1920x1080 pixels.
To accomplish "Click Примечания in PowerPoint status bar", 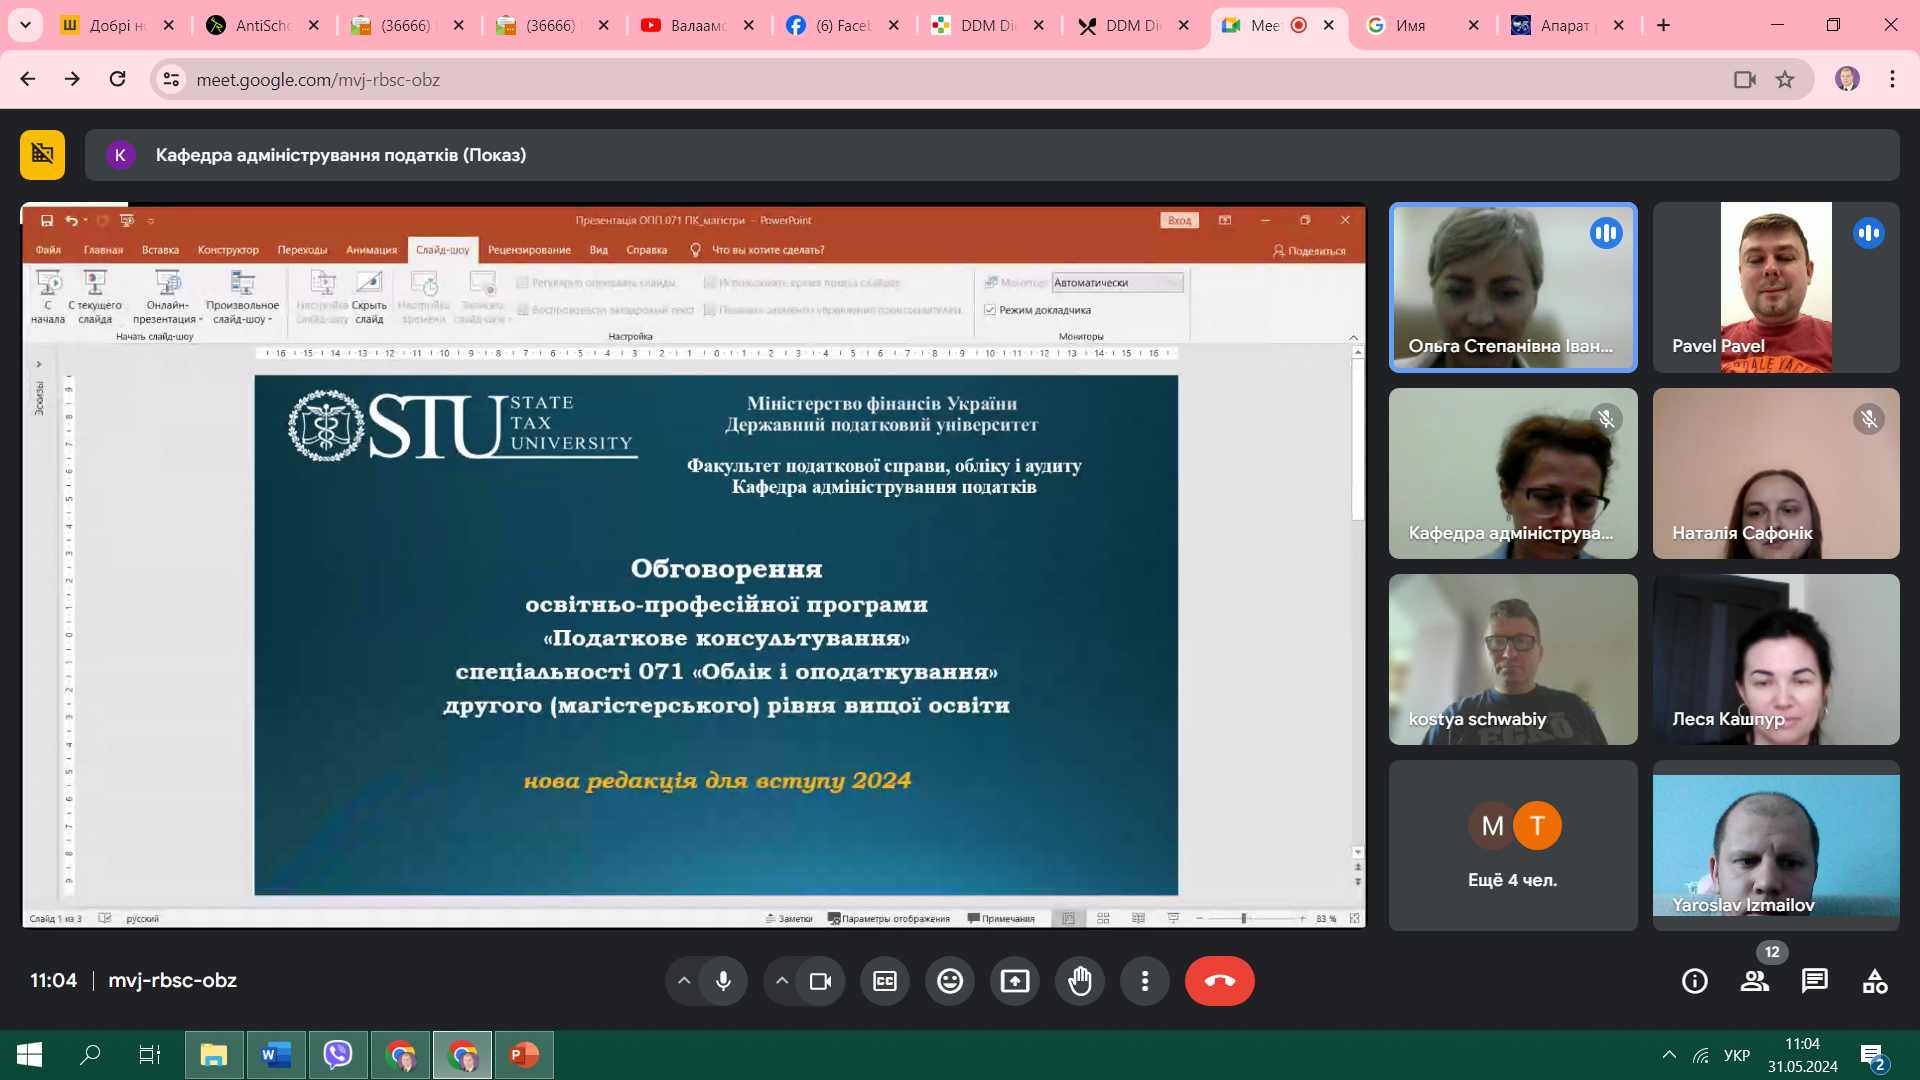I will [x=1001, y=918].
